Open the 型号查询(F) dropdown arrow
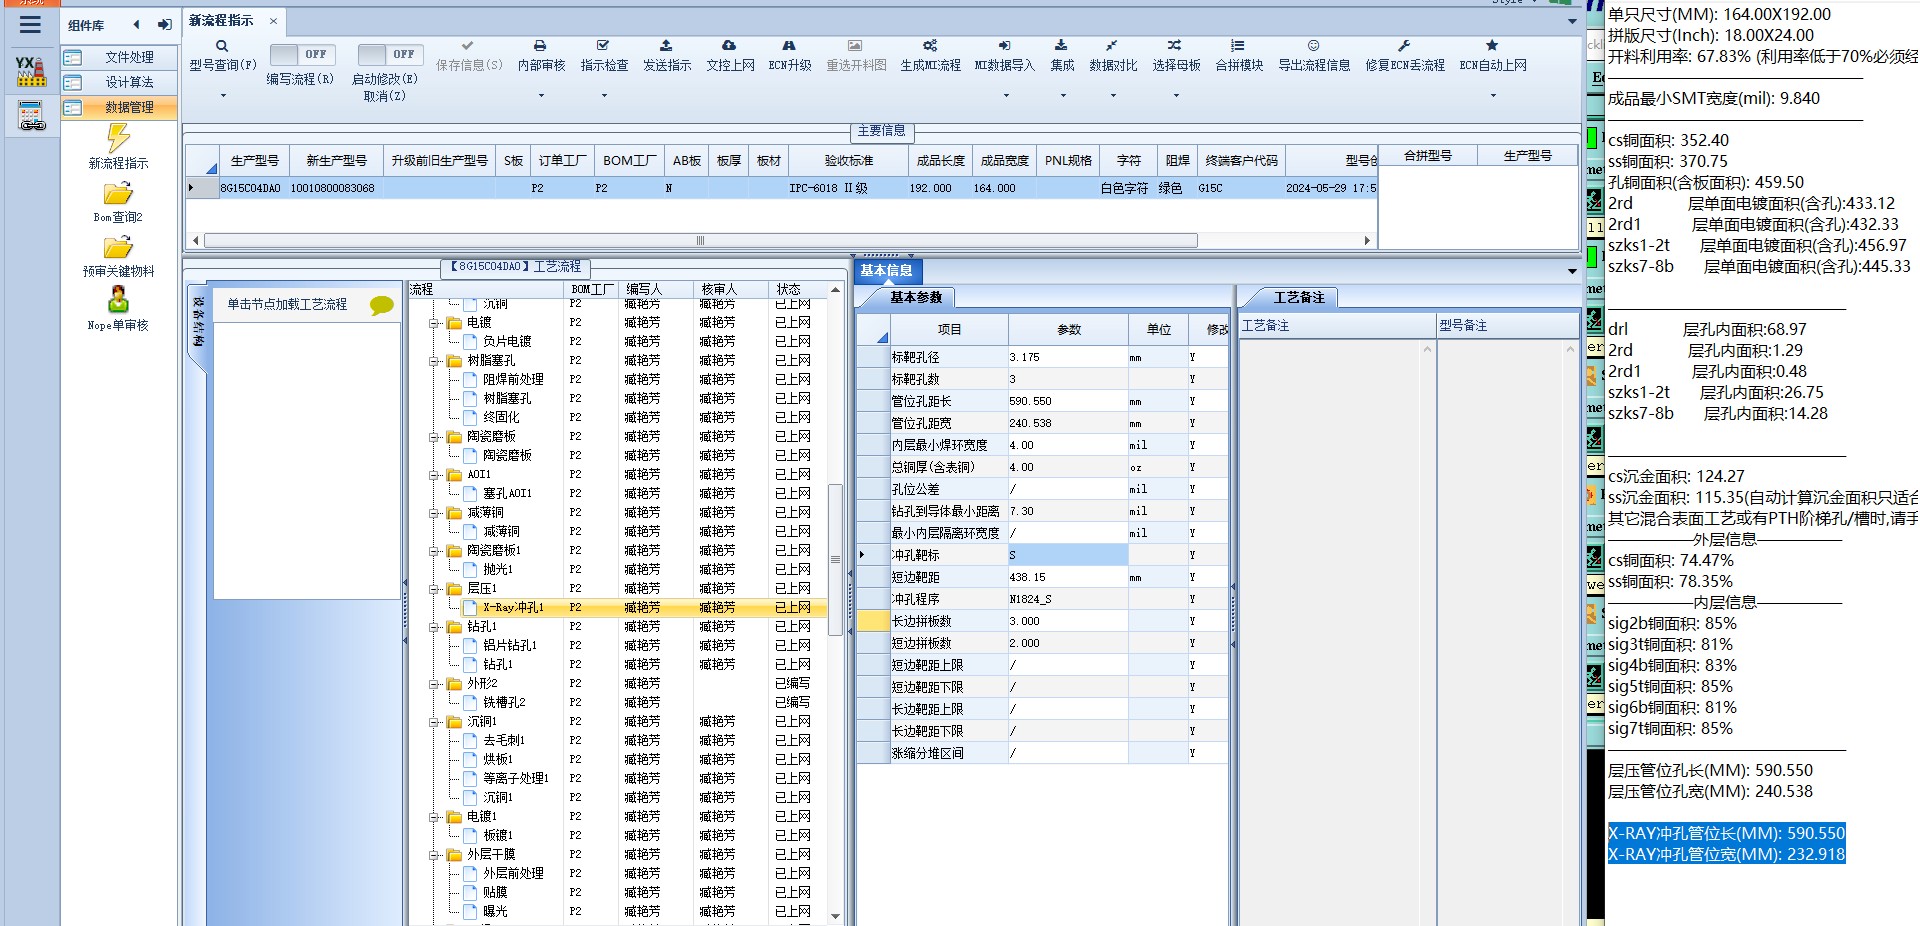Screen dimensions: 1920x926 click(x=222, y=96)
